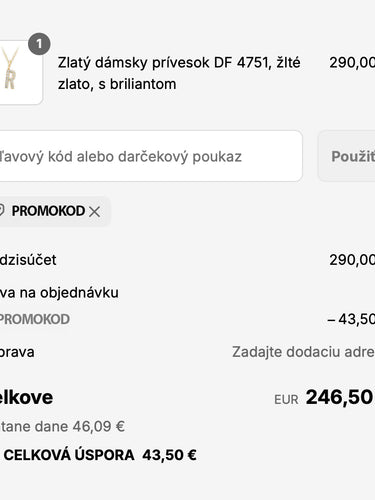Click the included taxes line 46,09 €
Viewport: 375px width, 500px height.
pos(62,426)
